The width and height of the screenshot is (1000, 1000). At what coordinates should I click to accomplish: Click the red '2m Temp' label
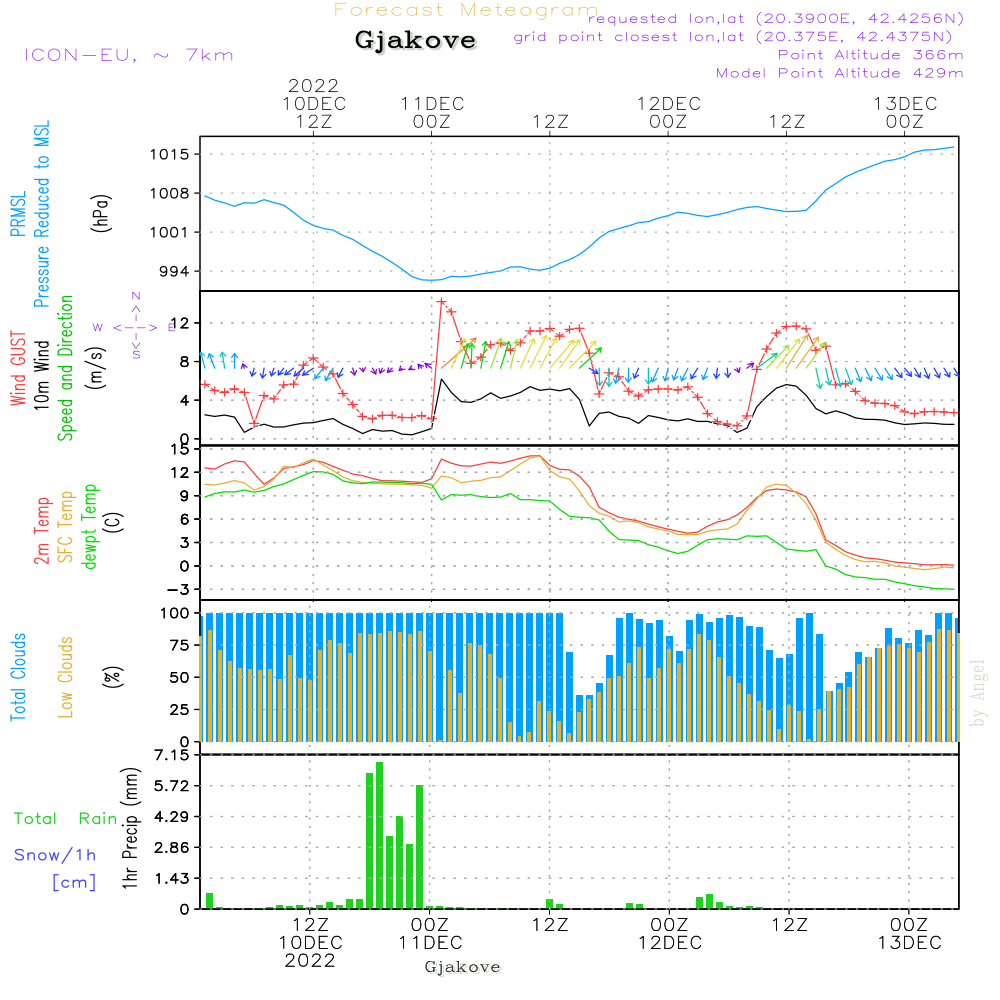click(41, 531)
